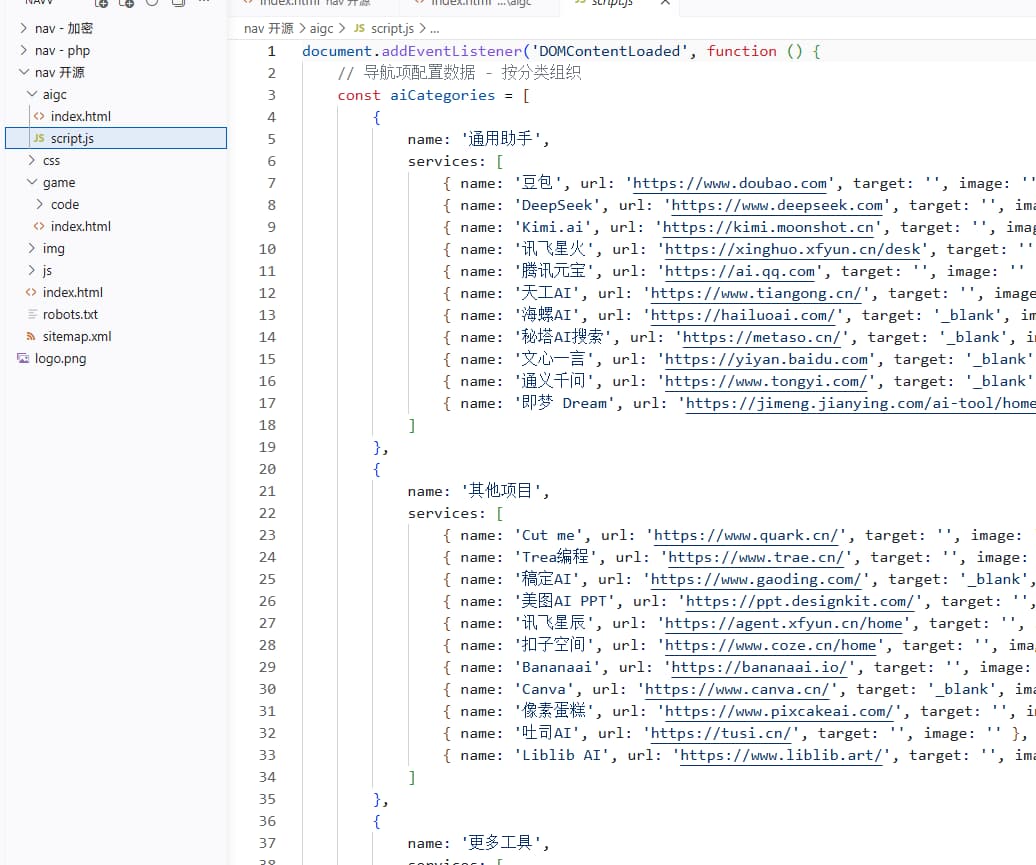Switch to the script.js tab
The image size is (1036, 865).
point(612,3)
